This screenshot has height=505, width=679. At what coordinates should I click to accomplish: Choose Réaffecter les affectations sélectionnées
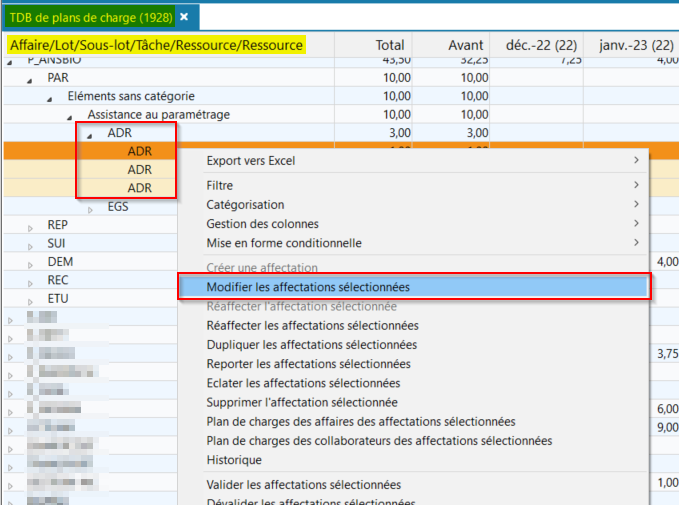pyautogui.click(x=413, y=325)
